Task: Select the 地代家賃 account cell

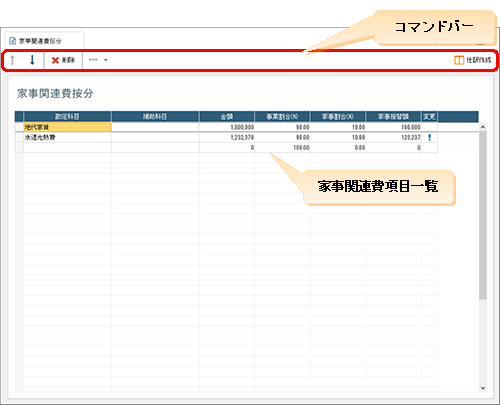Action: [67, 127]
